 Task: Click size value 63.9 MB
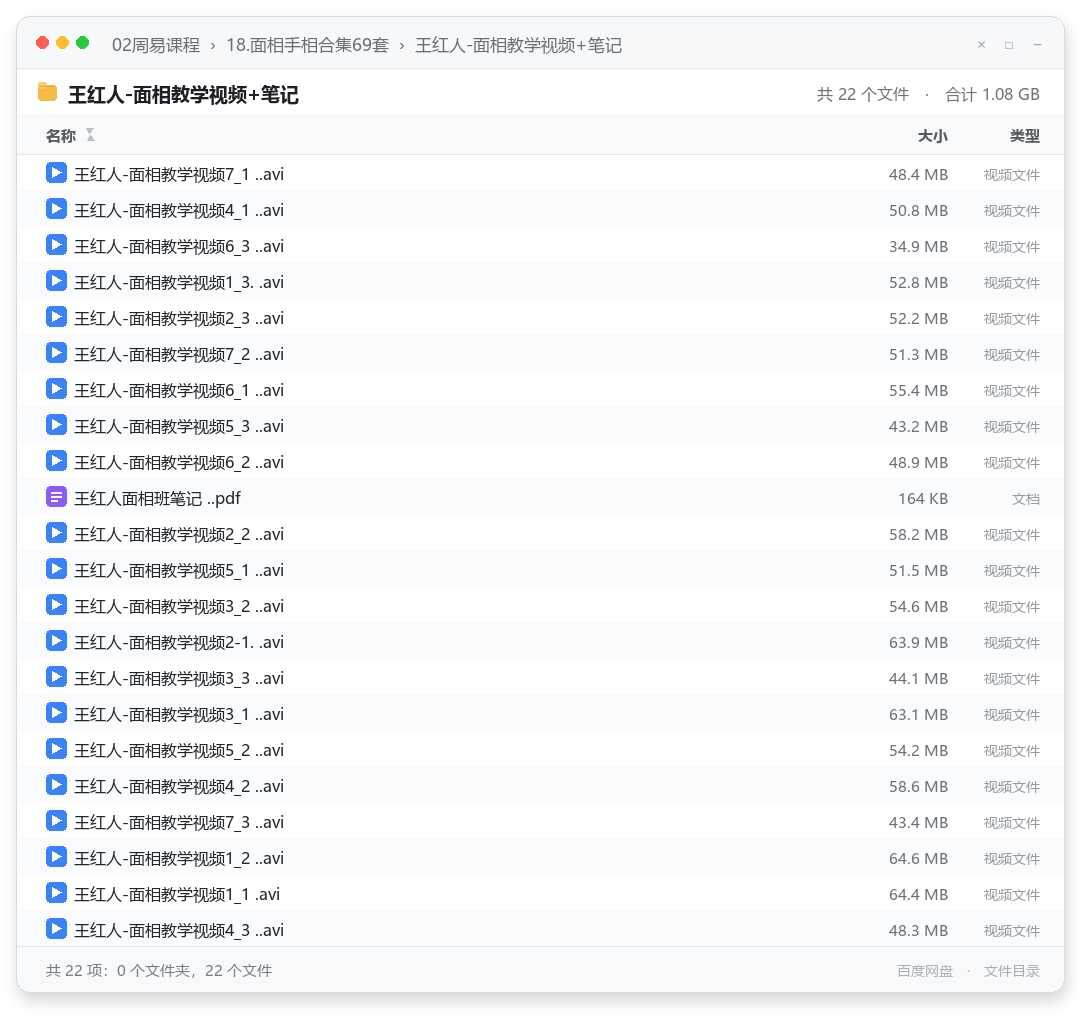click(918, 643)
